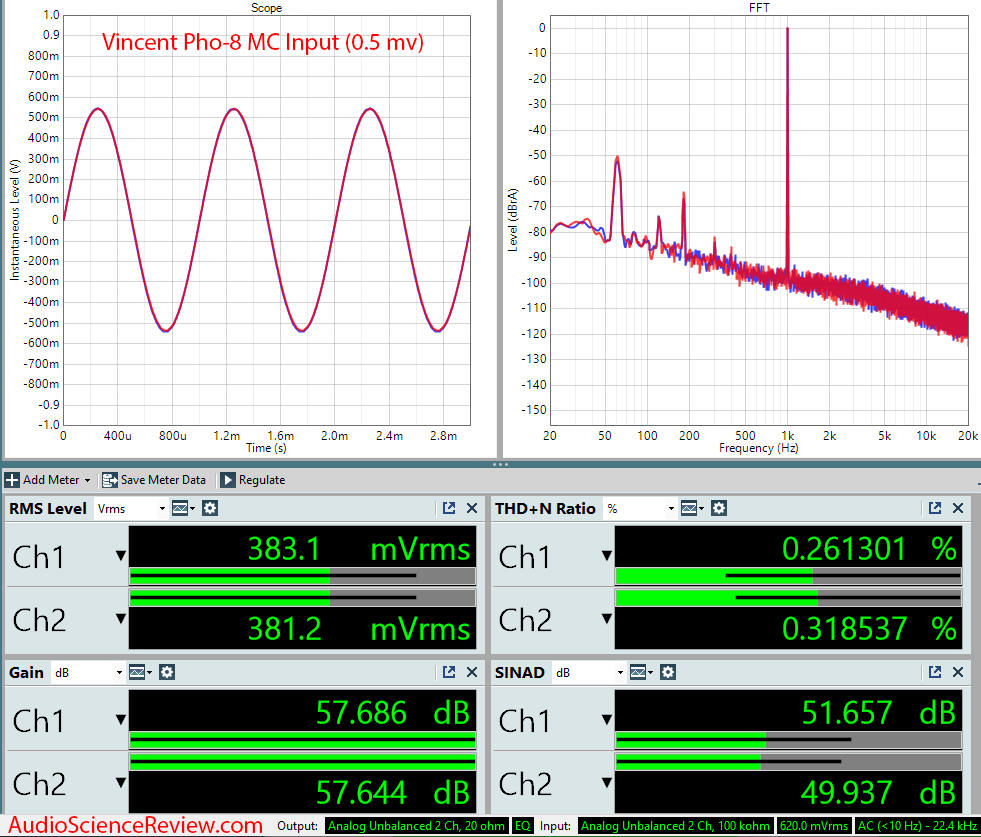Open the SINAD meter graph view icon
The image size is (981, 837).
(640, 672)
